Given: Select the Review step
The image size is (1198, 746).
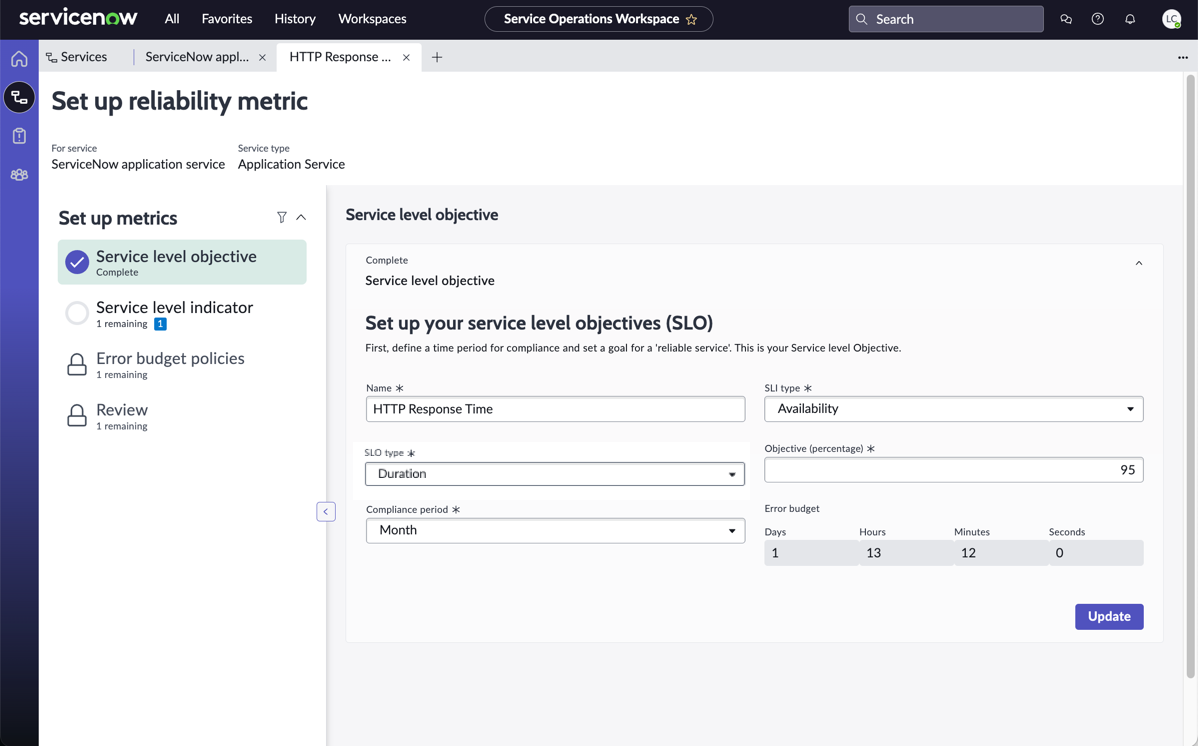Looking at the screenshot, I should pos(182,416).
